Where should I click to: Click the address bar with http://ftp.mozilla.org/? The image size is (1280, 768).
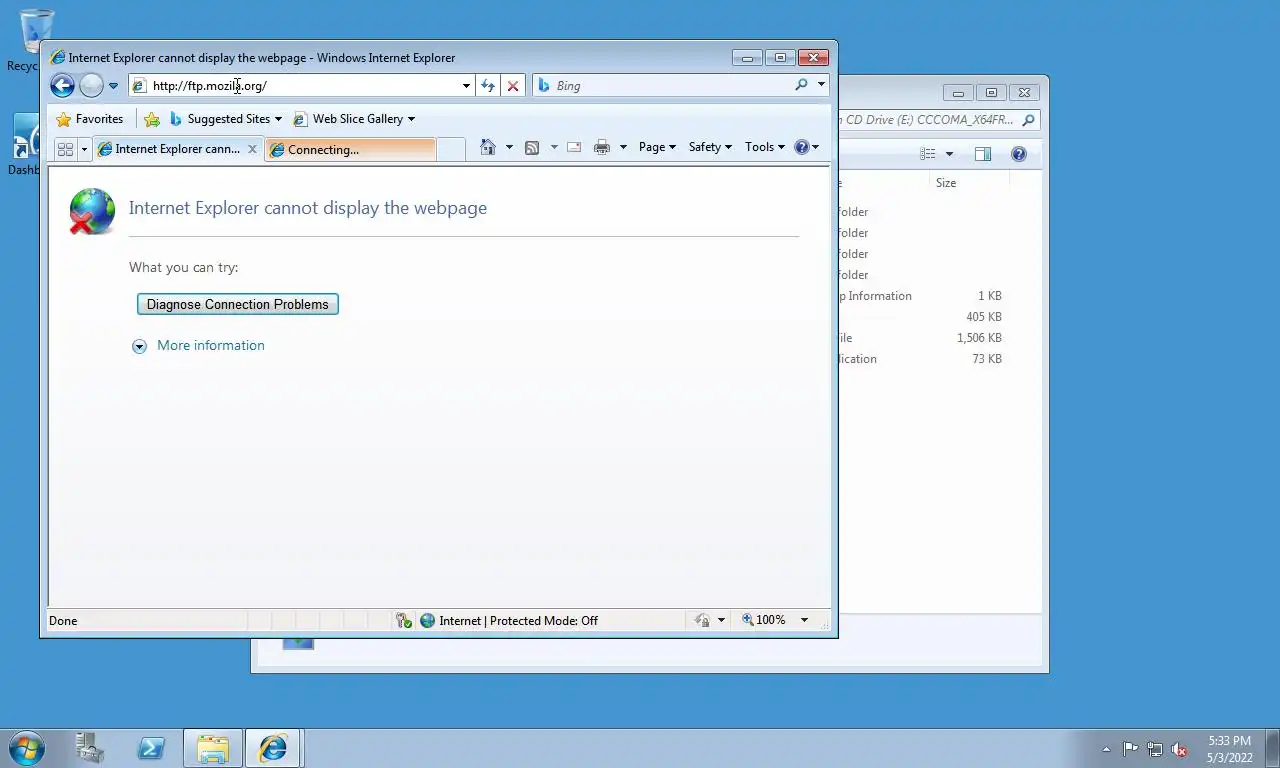pyautogui.click(x=300, y=86)
